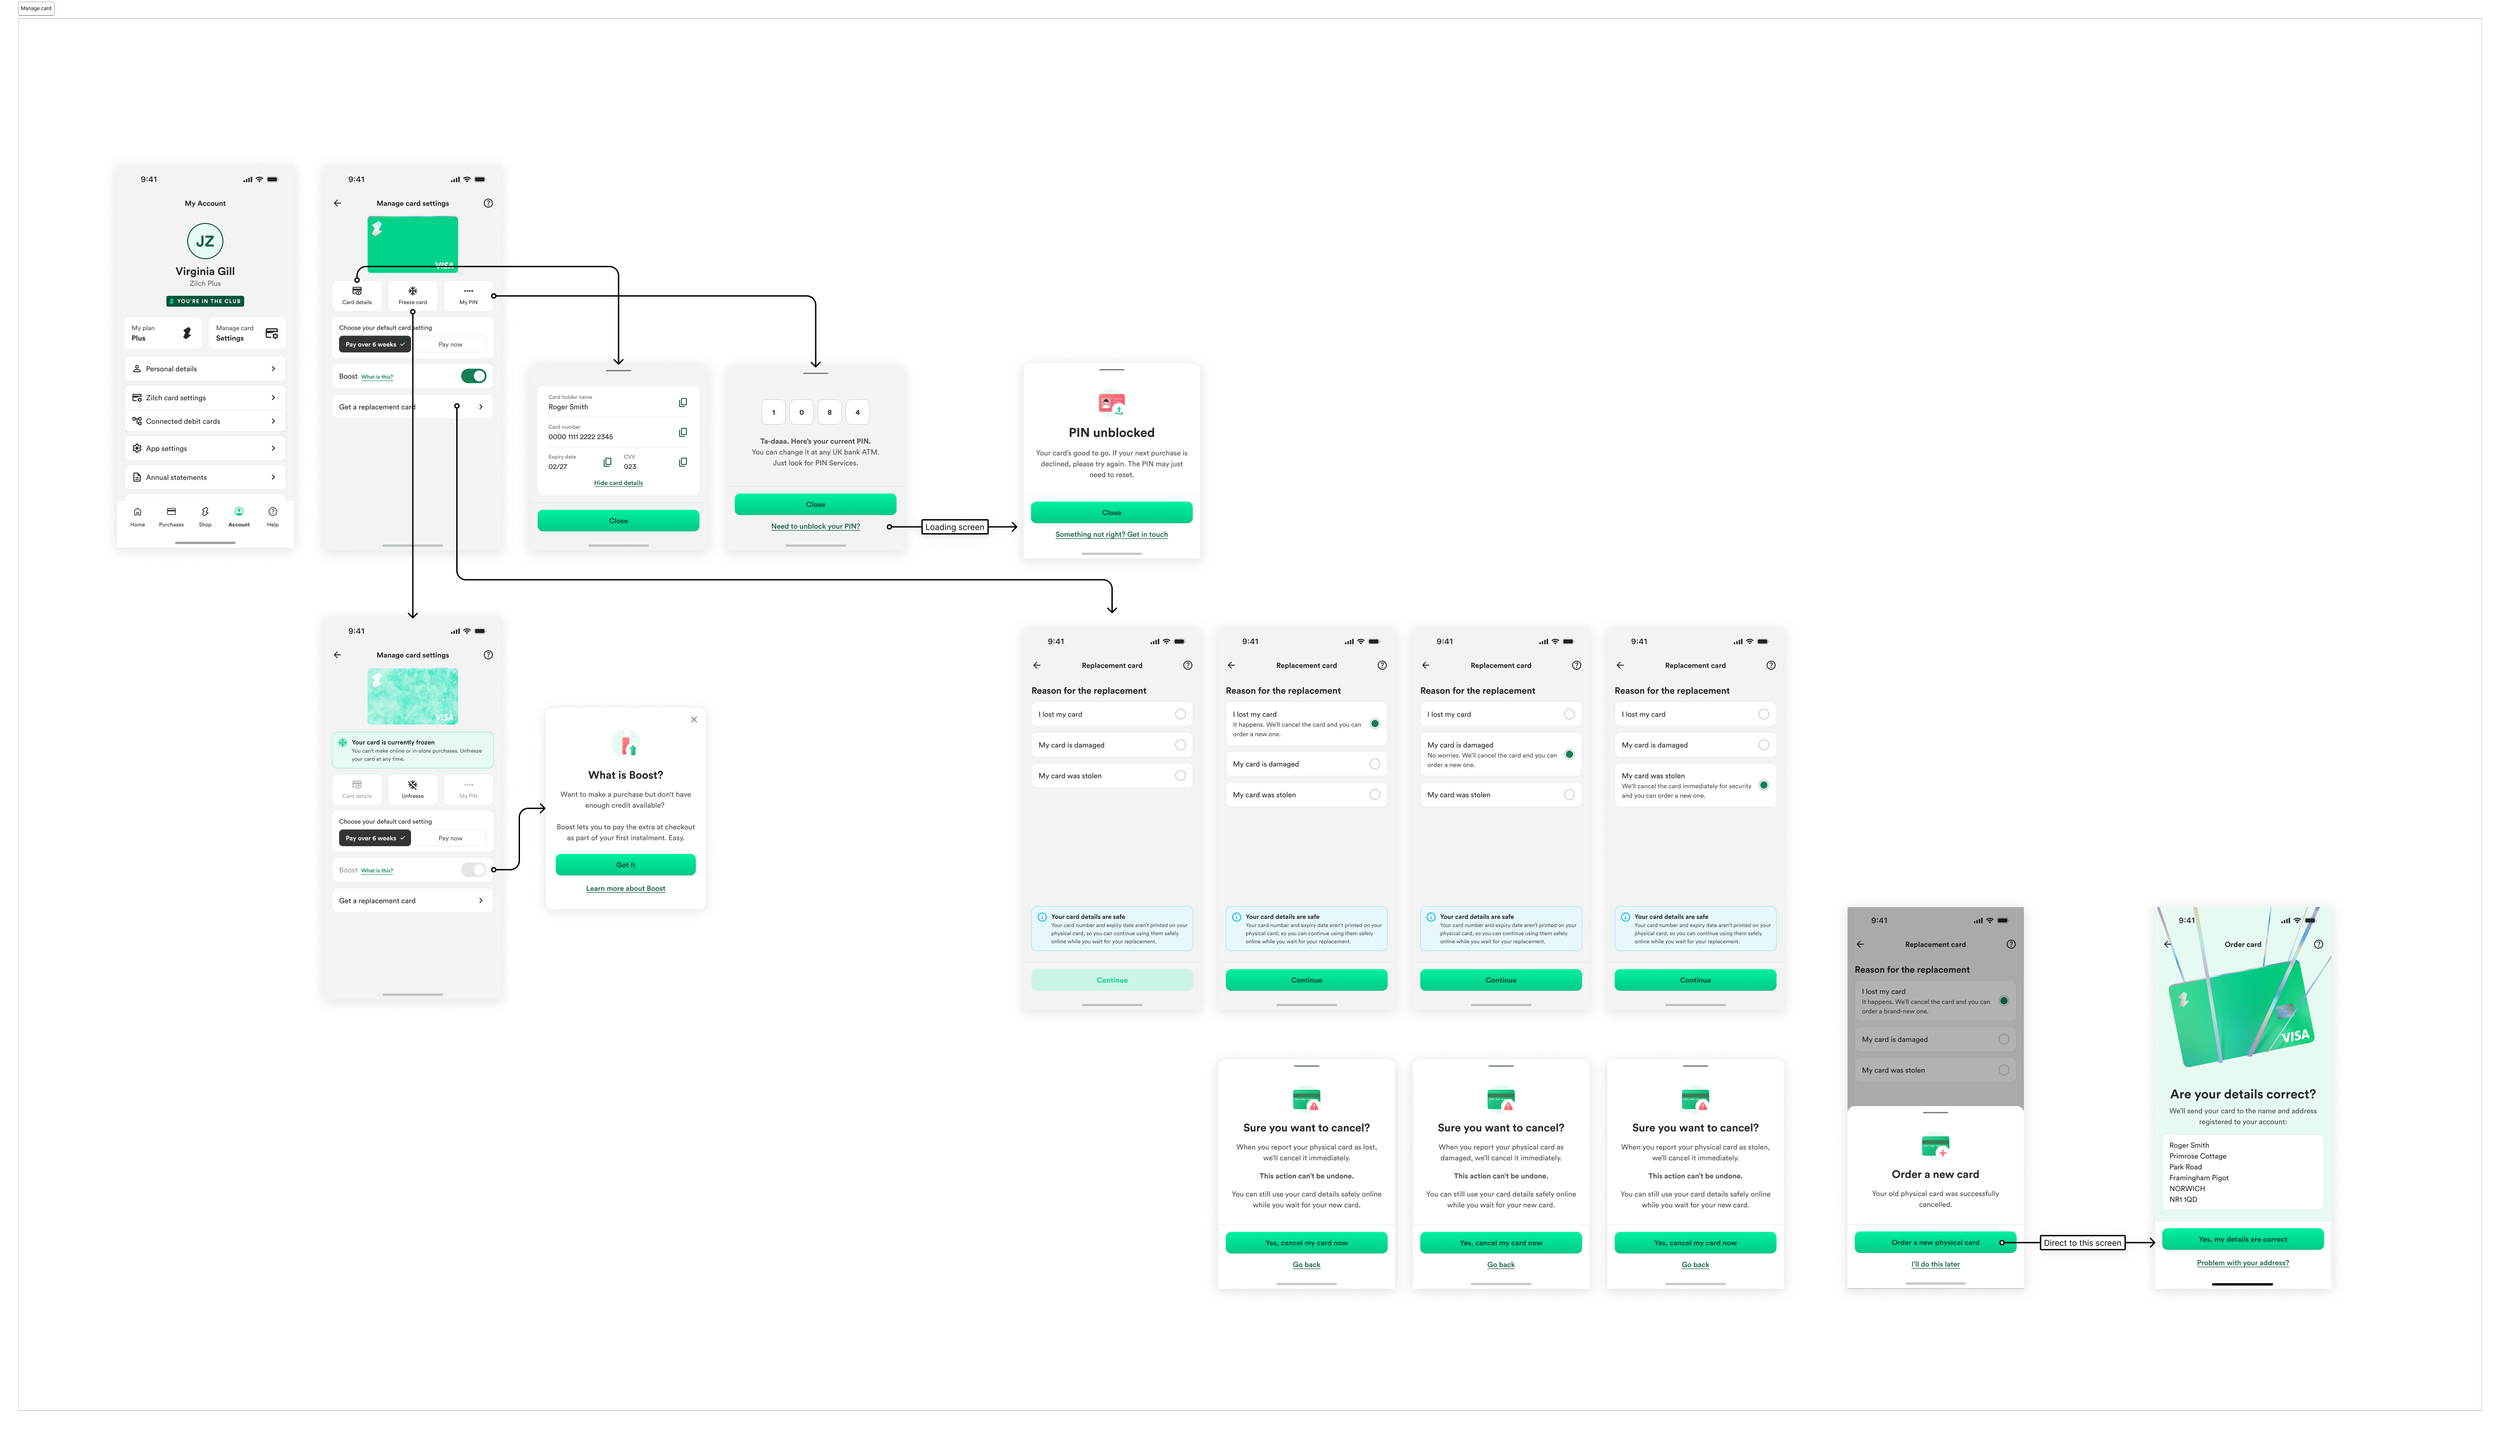Enable the greyed-out Boost toggle on frozen screen
The width and height of the screenshot is (2500, 1429).
click(x=474, y=870)
